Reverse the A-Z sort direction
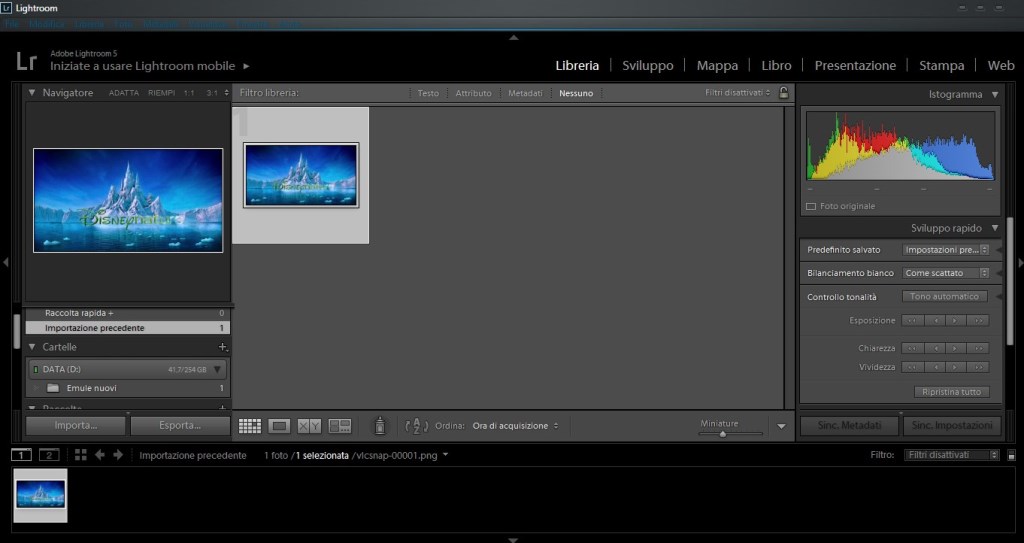This screenshot has height=543, width=1024. coord(417,426)
